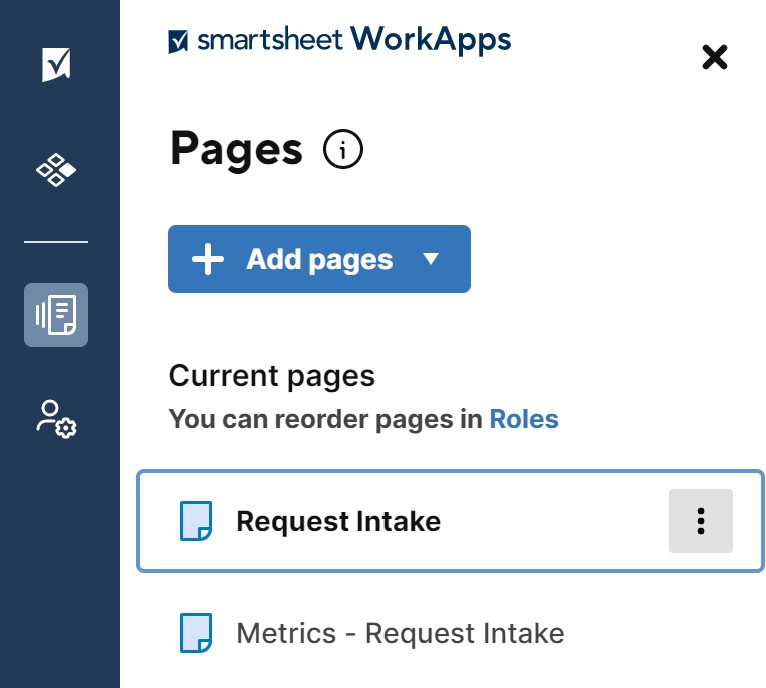Click the plus icon in Add pages
766x688 pixels.
(x=208, y=259)
